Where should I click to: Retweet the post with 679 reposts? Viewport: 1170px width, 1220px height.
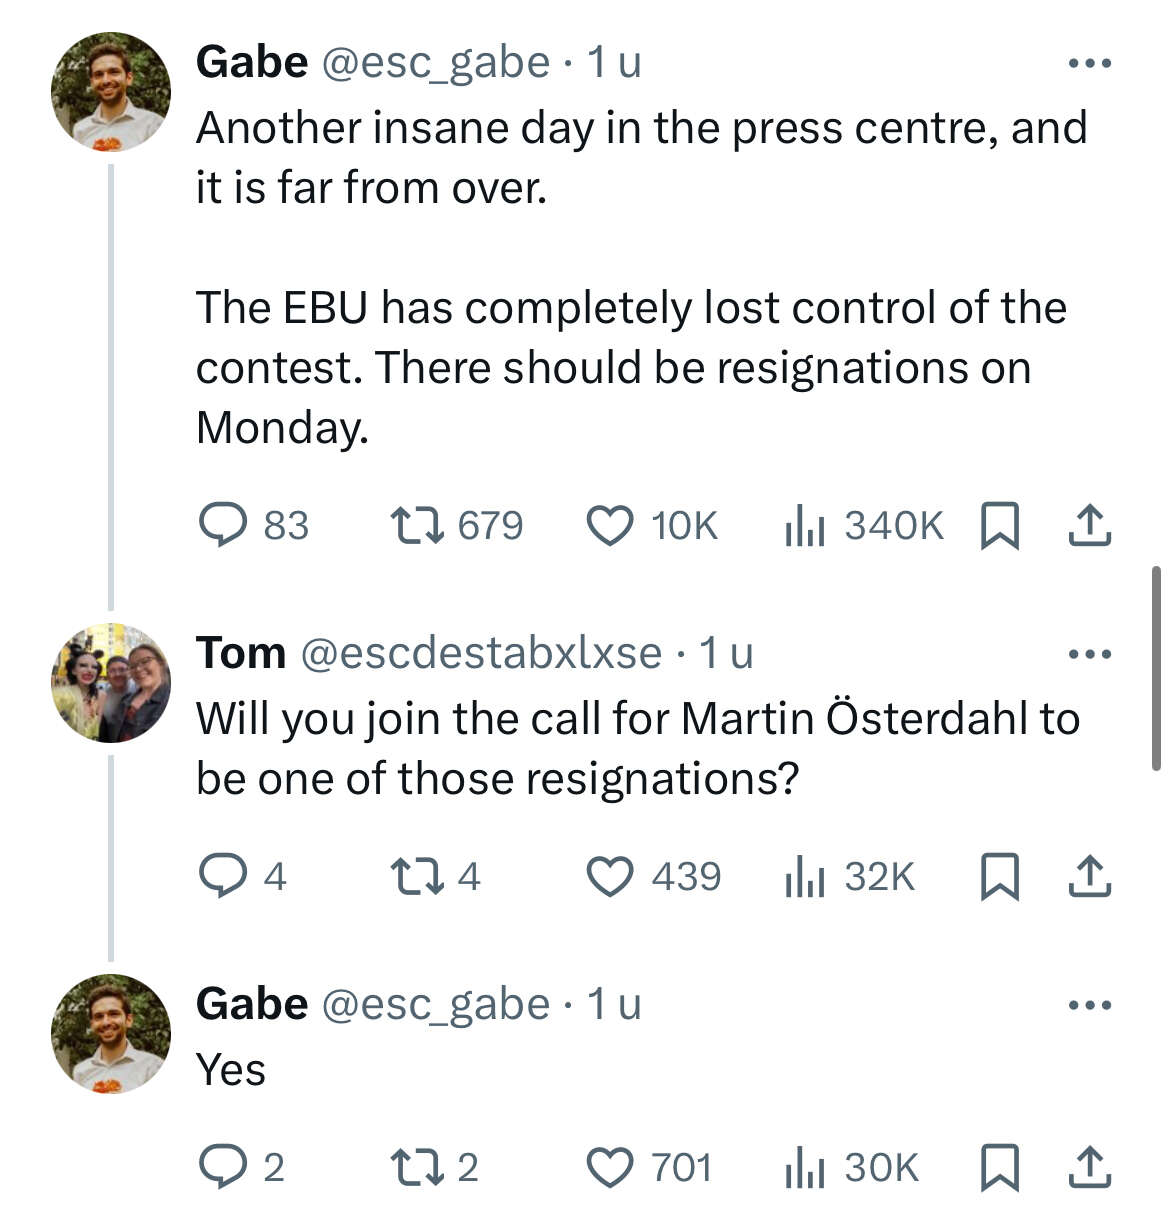tap(416, 525)
